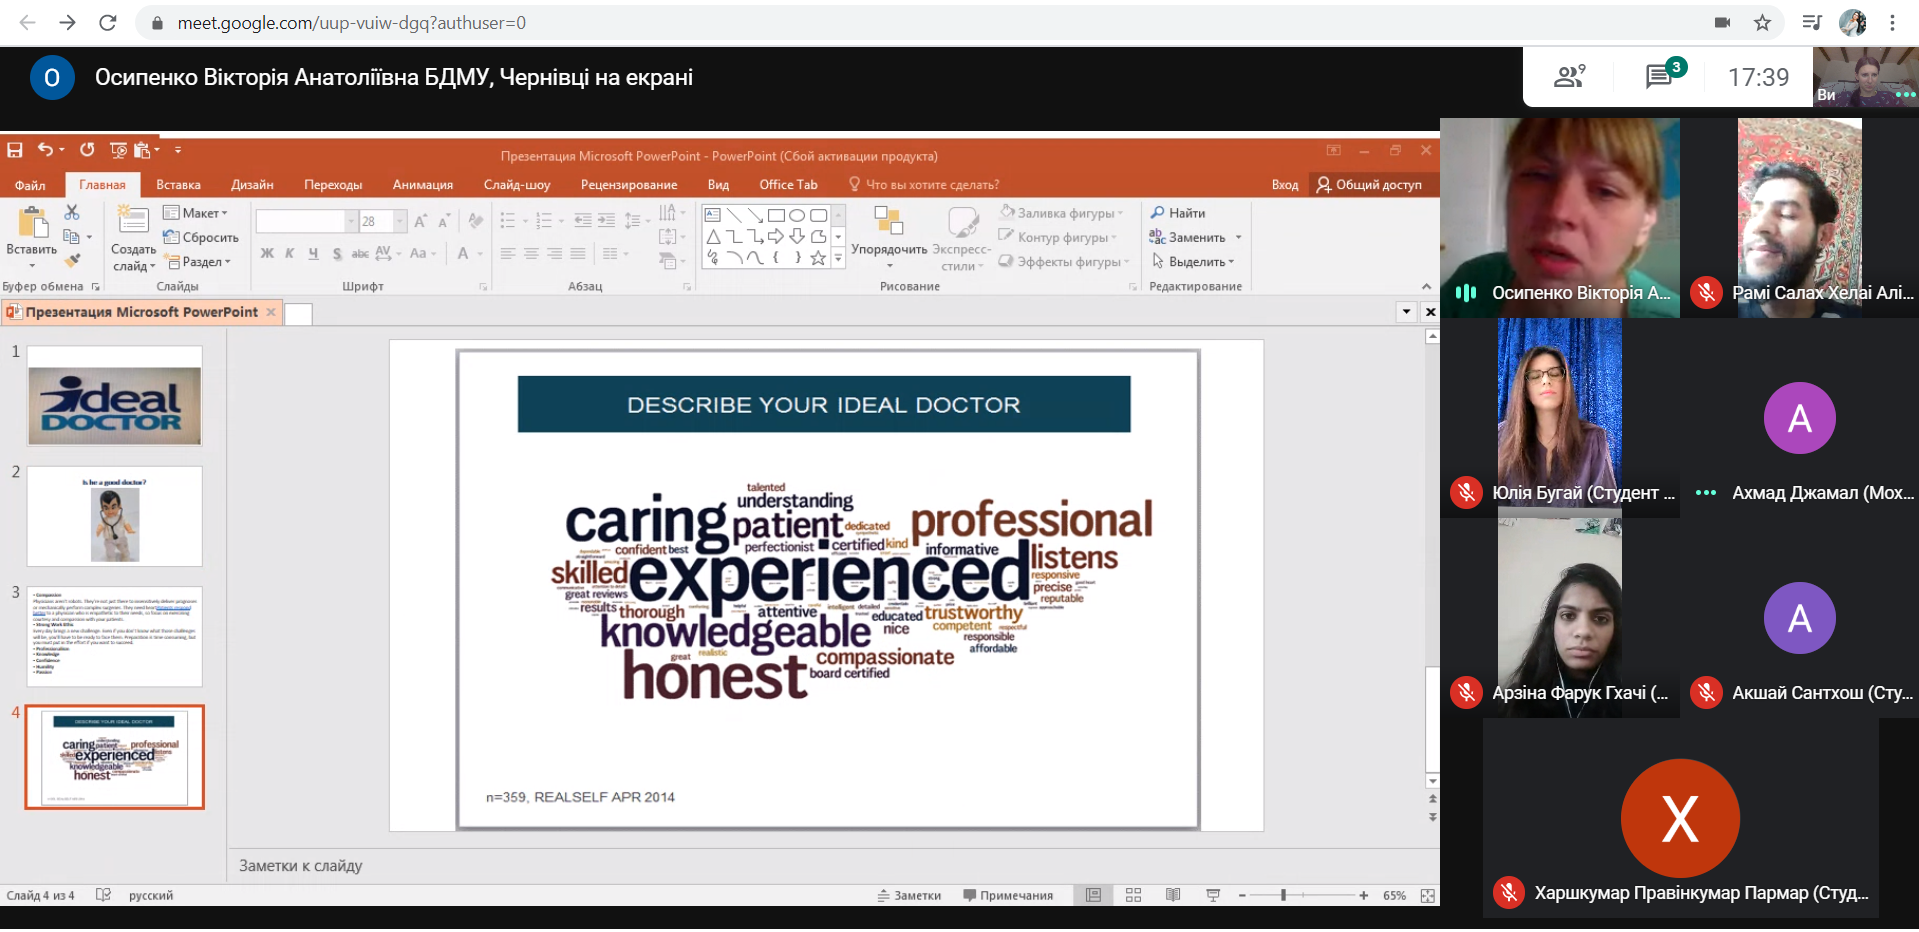1919x932 pixels.
Task: Open the Meet chat messages icon
Action: pyautogui.click(x=1659, y=76)
